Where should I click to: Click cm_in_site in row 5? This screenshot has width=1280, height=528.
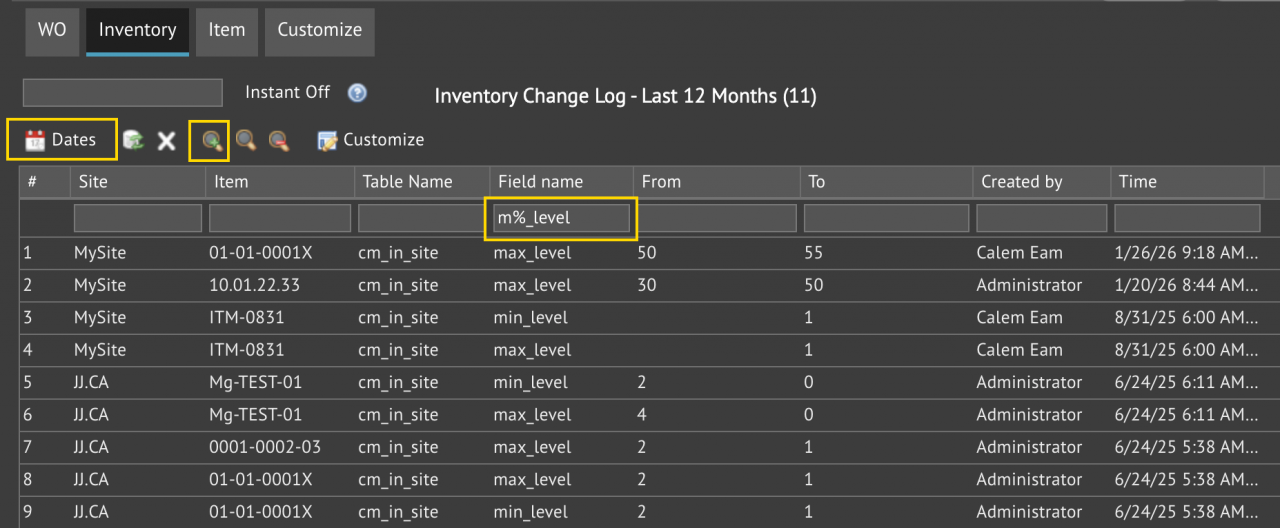(398, 382)
